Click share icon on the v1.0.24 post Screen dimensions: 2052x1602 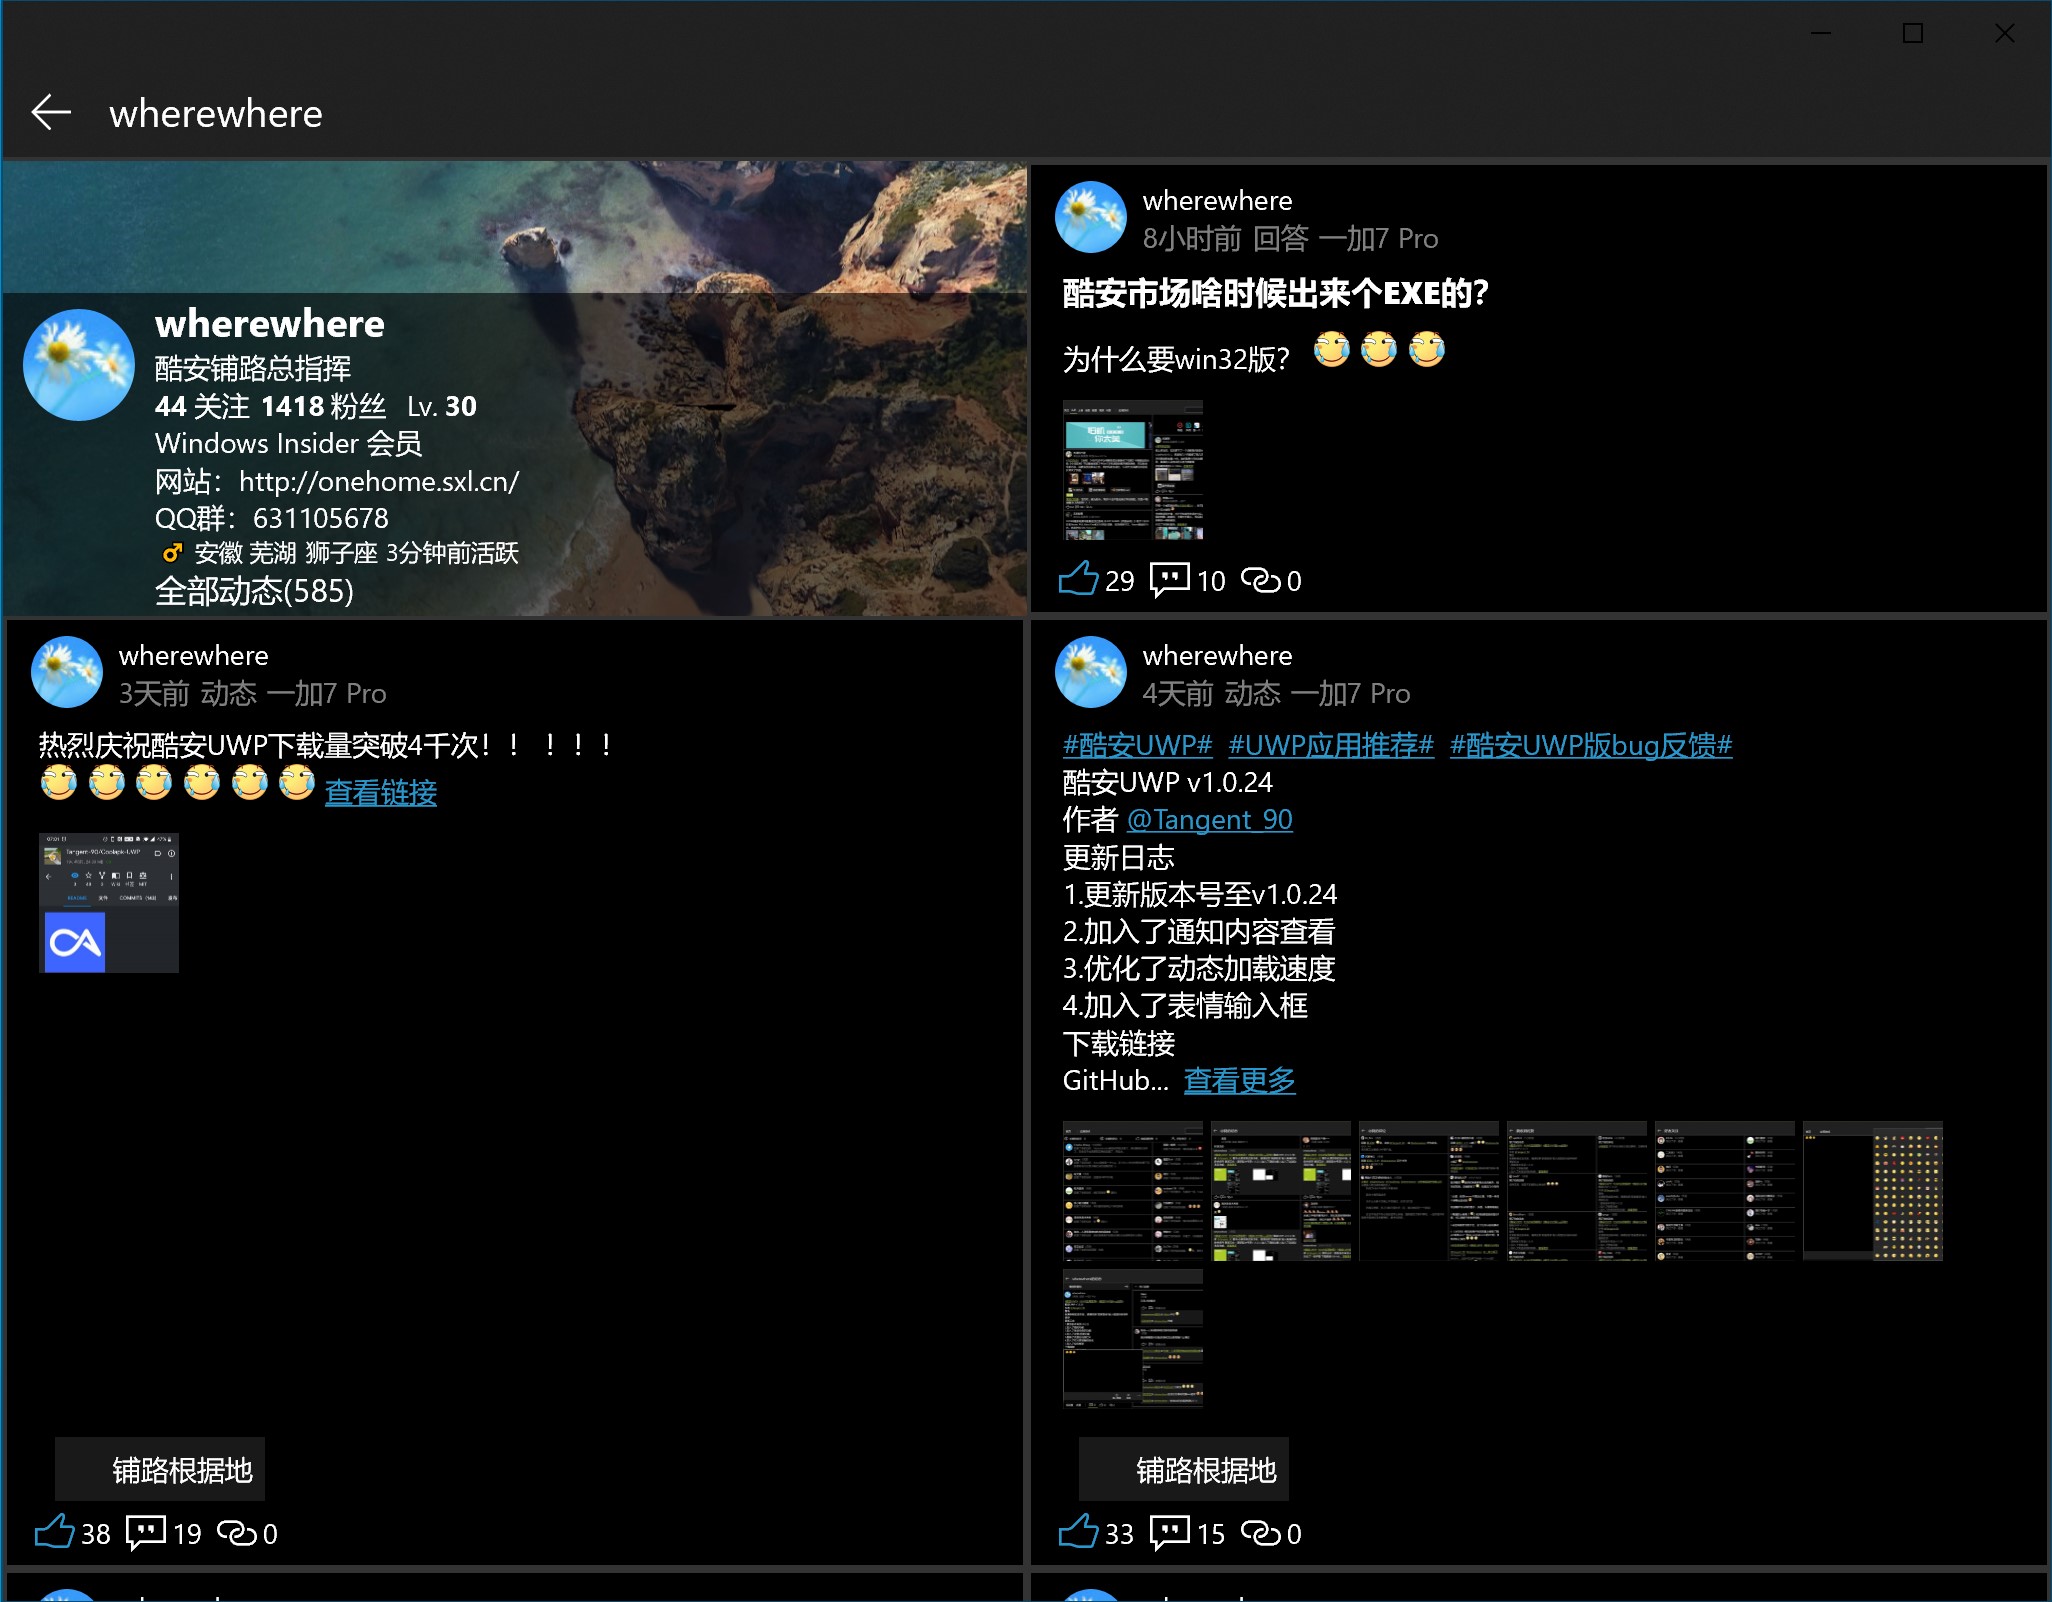click(x=1260, y=1532)
